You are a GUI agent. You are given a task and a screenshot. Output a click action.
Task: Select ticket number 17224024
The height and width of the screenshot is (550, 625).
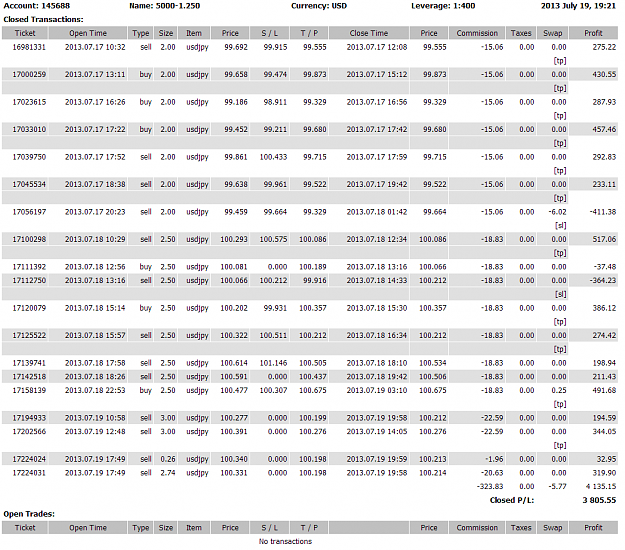click(x=29, y=459)
